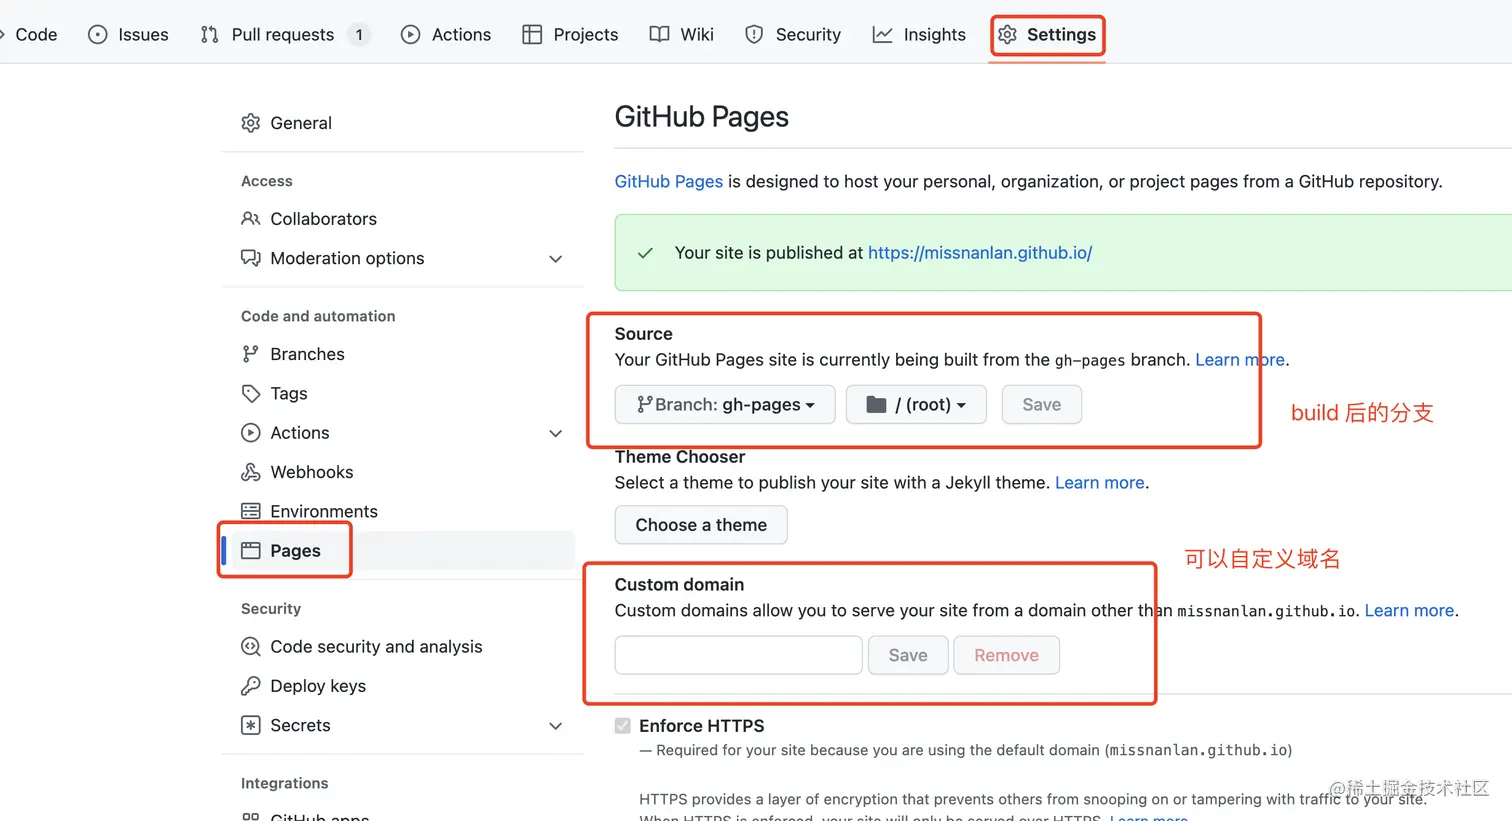
Task: Click the Webhooks icon
Action: pos(251,472)
